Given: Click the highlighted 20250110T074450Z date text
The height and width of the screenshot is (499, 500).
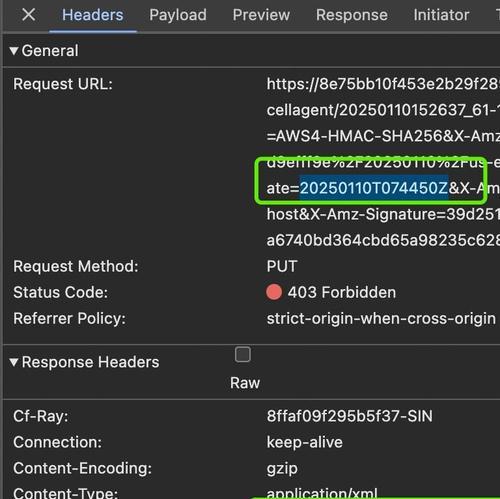Looking at the screenshot, I should point(374,188).
